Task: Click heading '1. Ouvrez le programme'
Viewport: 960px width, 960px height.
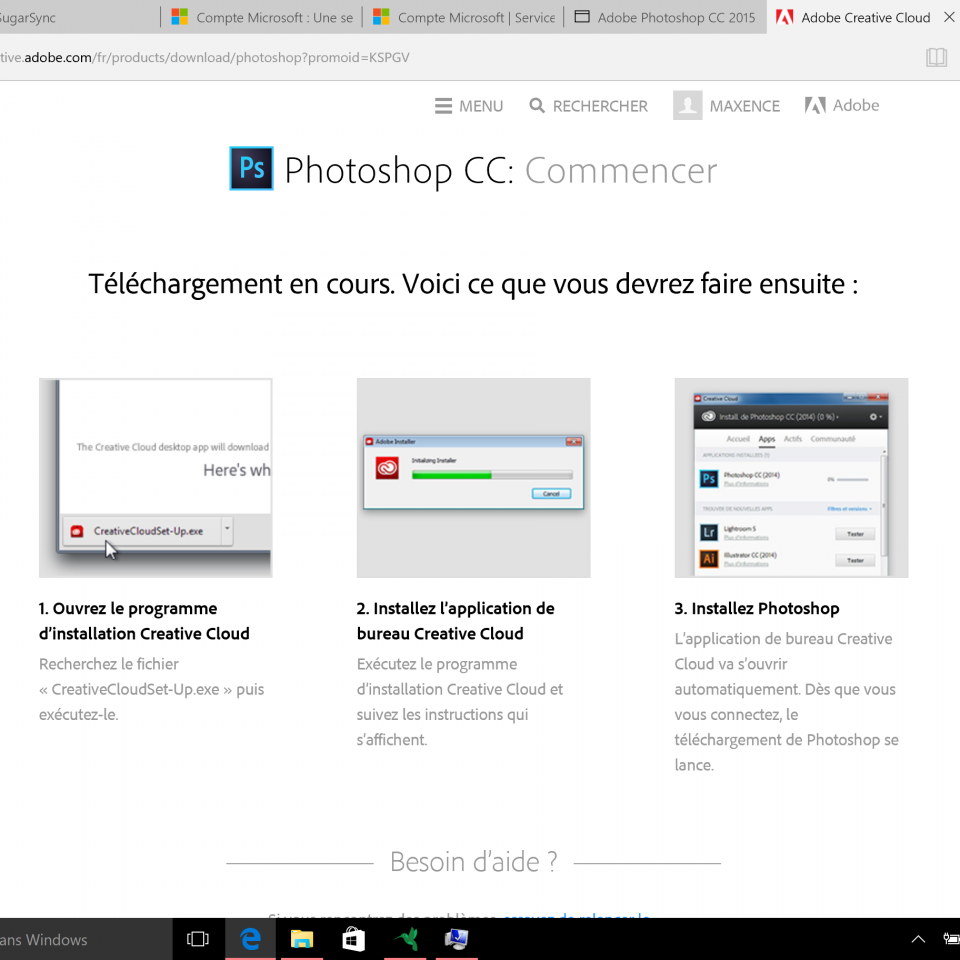Action: (128, 609)
